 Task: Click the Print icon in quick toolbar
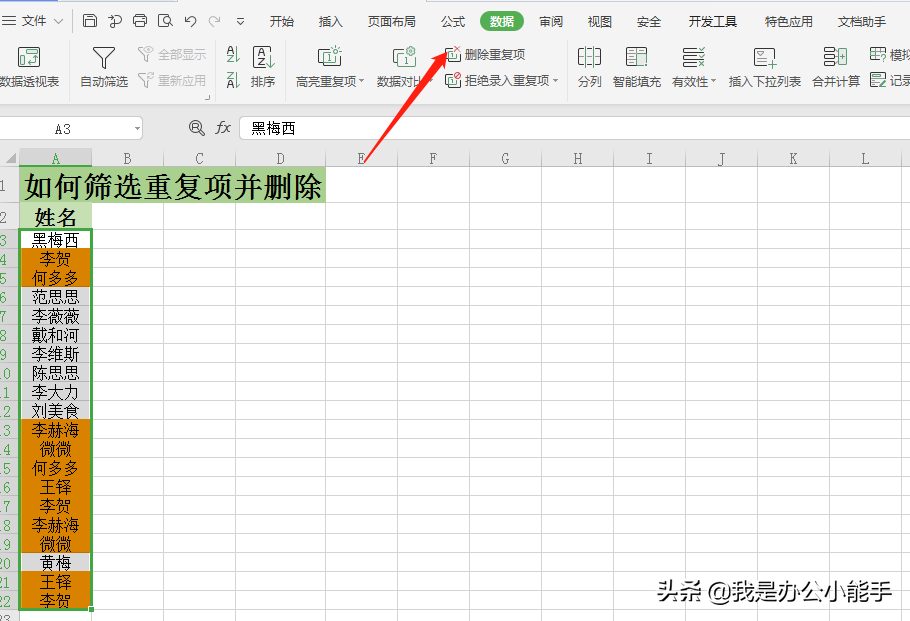tap(140, 21)
